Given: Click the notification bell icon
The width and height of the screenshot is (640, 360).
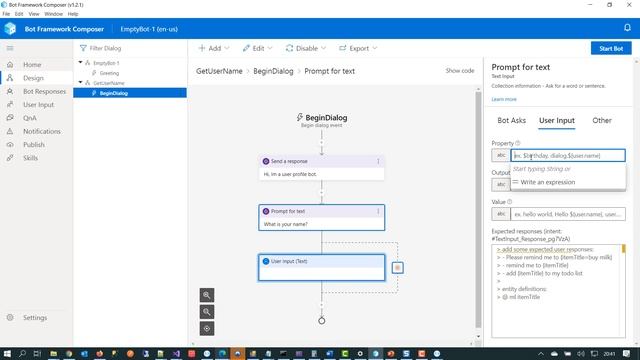Looking at the screenshot, I should coord(627,28).
